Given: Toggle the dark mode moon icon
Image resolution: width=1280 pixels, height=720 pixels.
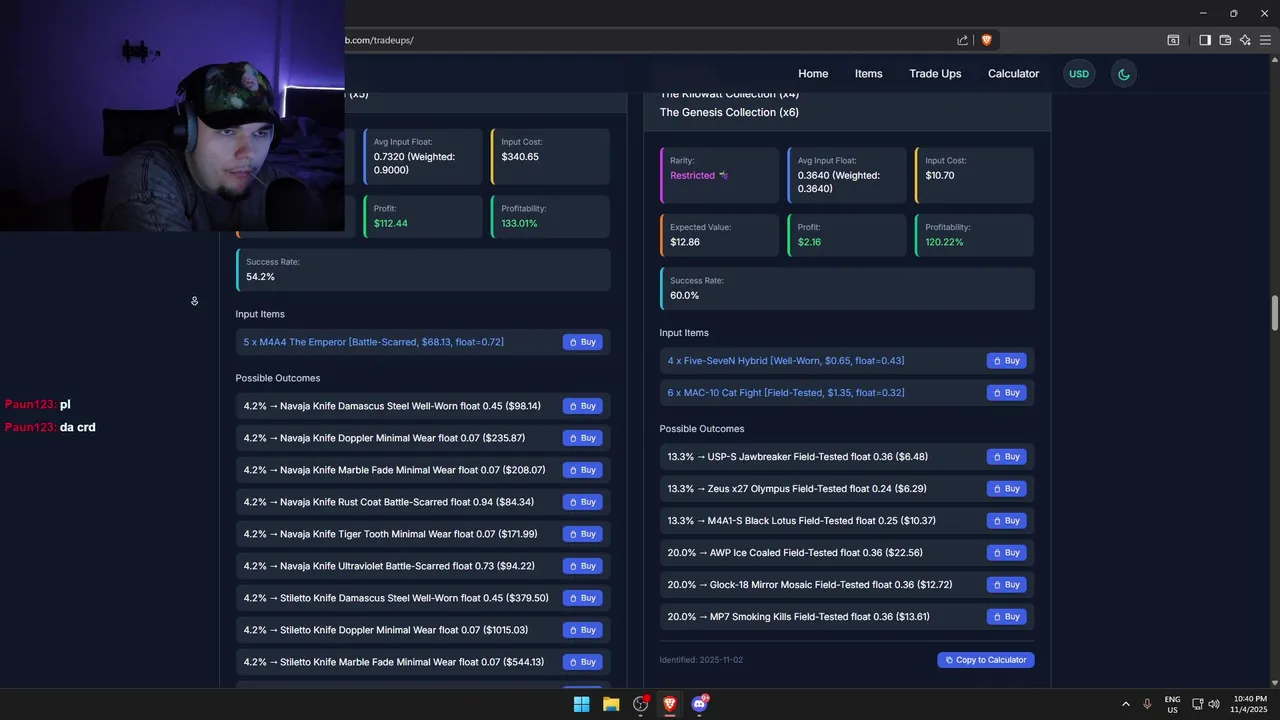Looking at the screenshot, I should tap(1124, 74).
